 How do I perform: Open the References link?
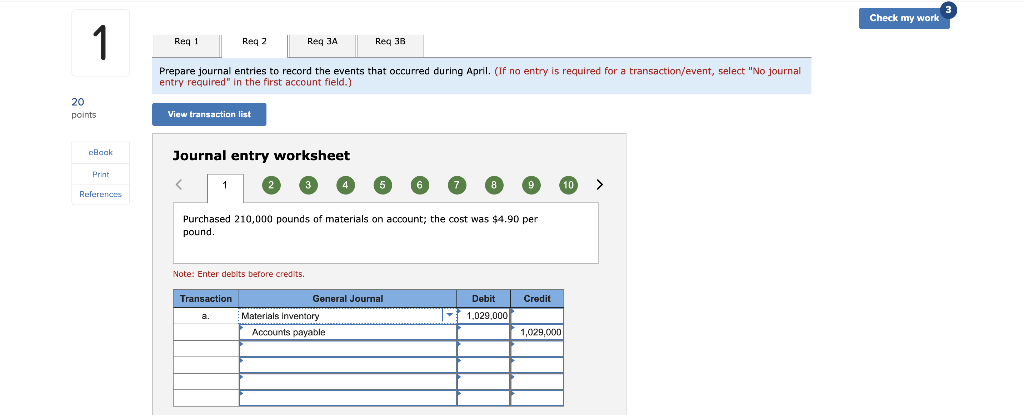[x=101, y=195]
